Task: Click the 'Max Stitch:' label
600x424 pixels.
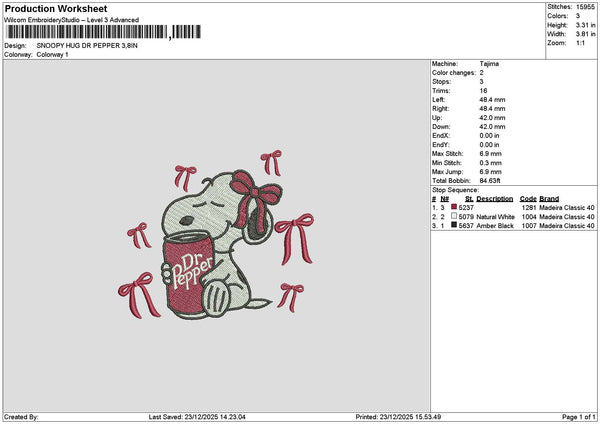Action: [447, 154]
